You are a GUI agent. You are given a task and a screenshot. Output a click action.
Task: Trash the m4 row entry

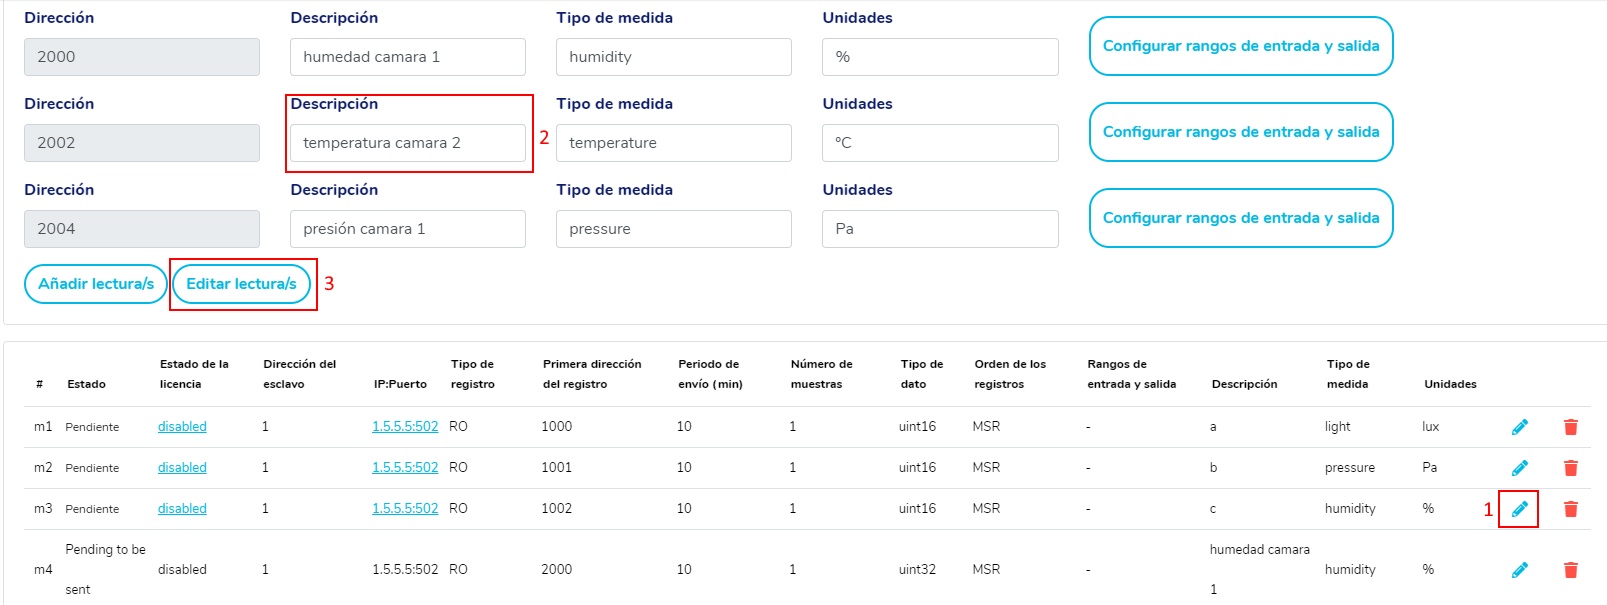[1570, 570]
